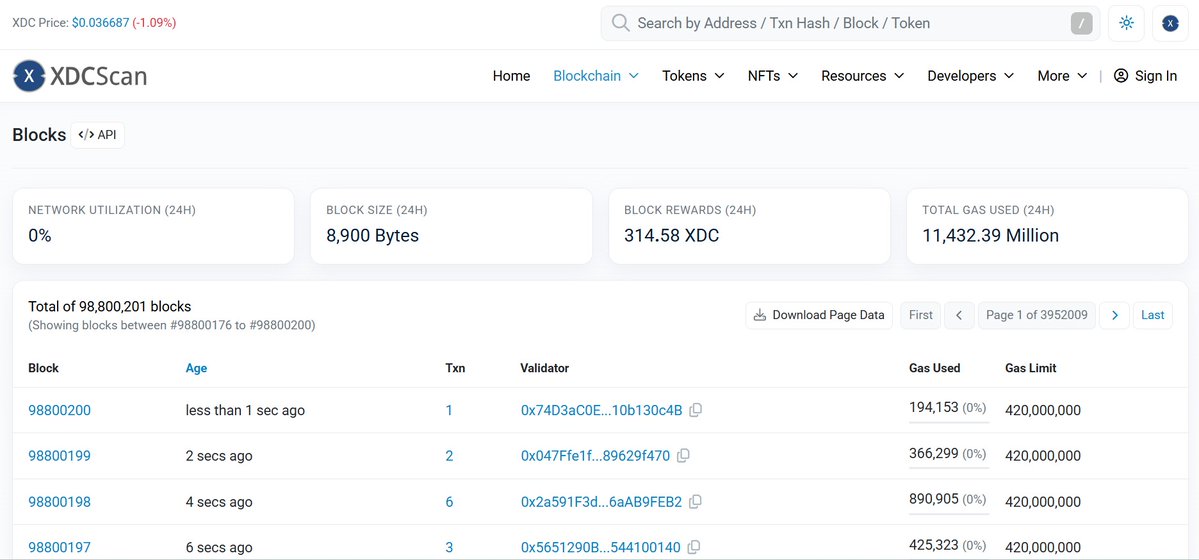The image size is (1199, 560).
Task: Click the Sign In user icon
Action: click(x=1121, y=76)
